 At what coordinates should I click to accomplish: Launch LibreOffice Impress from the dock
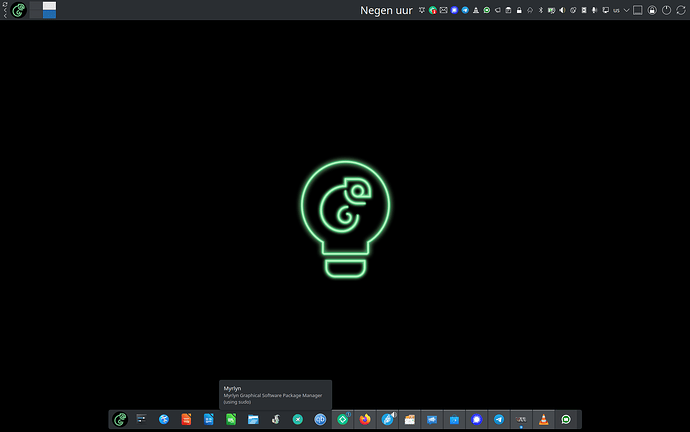point(186,420)
